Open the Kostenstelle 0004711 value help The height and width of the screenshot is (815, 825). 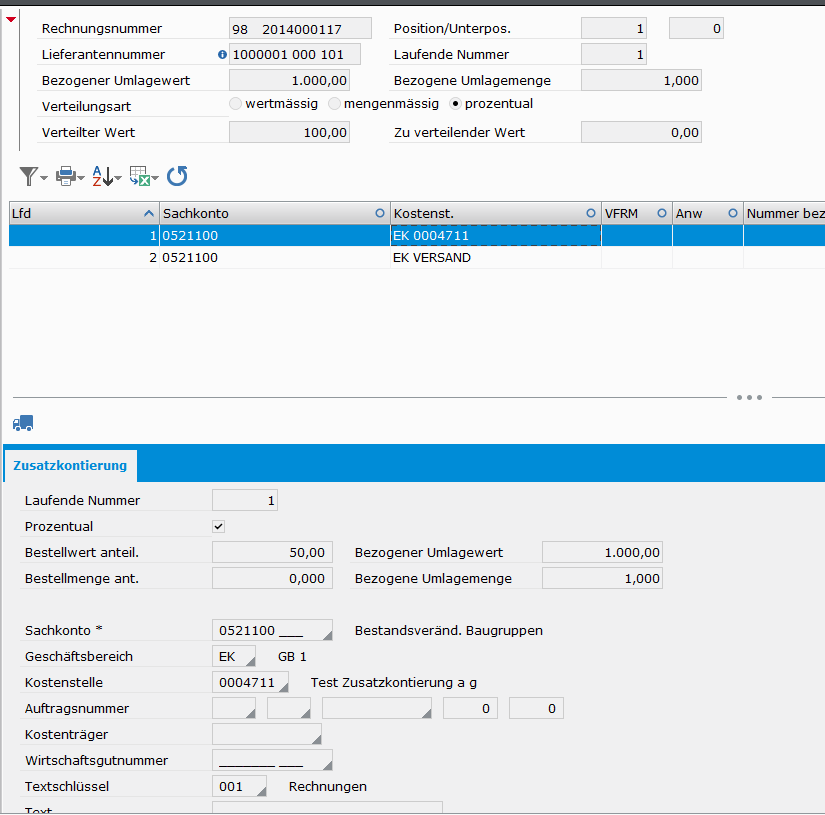pyautogui.click(x=284, y=687)
